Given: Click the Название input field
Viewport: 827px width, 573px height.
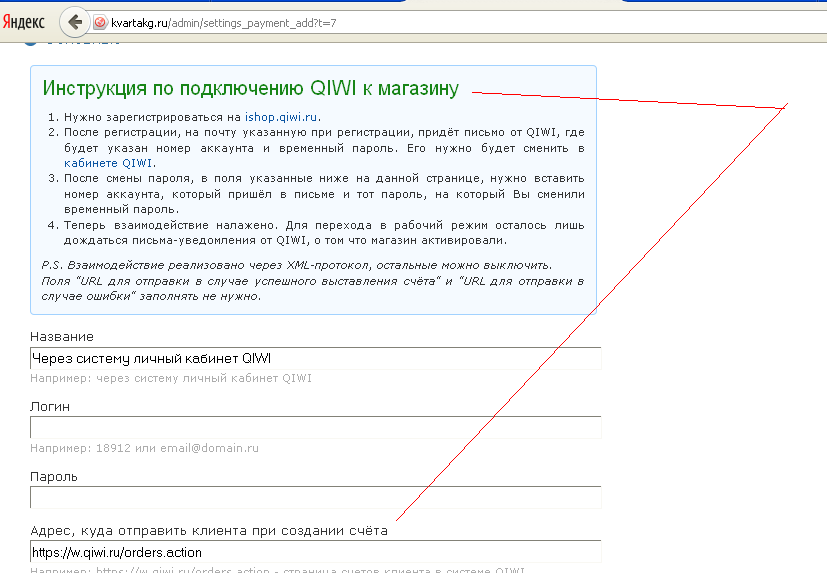Looking at the screenshot, I should 315,358.
